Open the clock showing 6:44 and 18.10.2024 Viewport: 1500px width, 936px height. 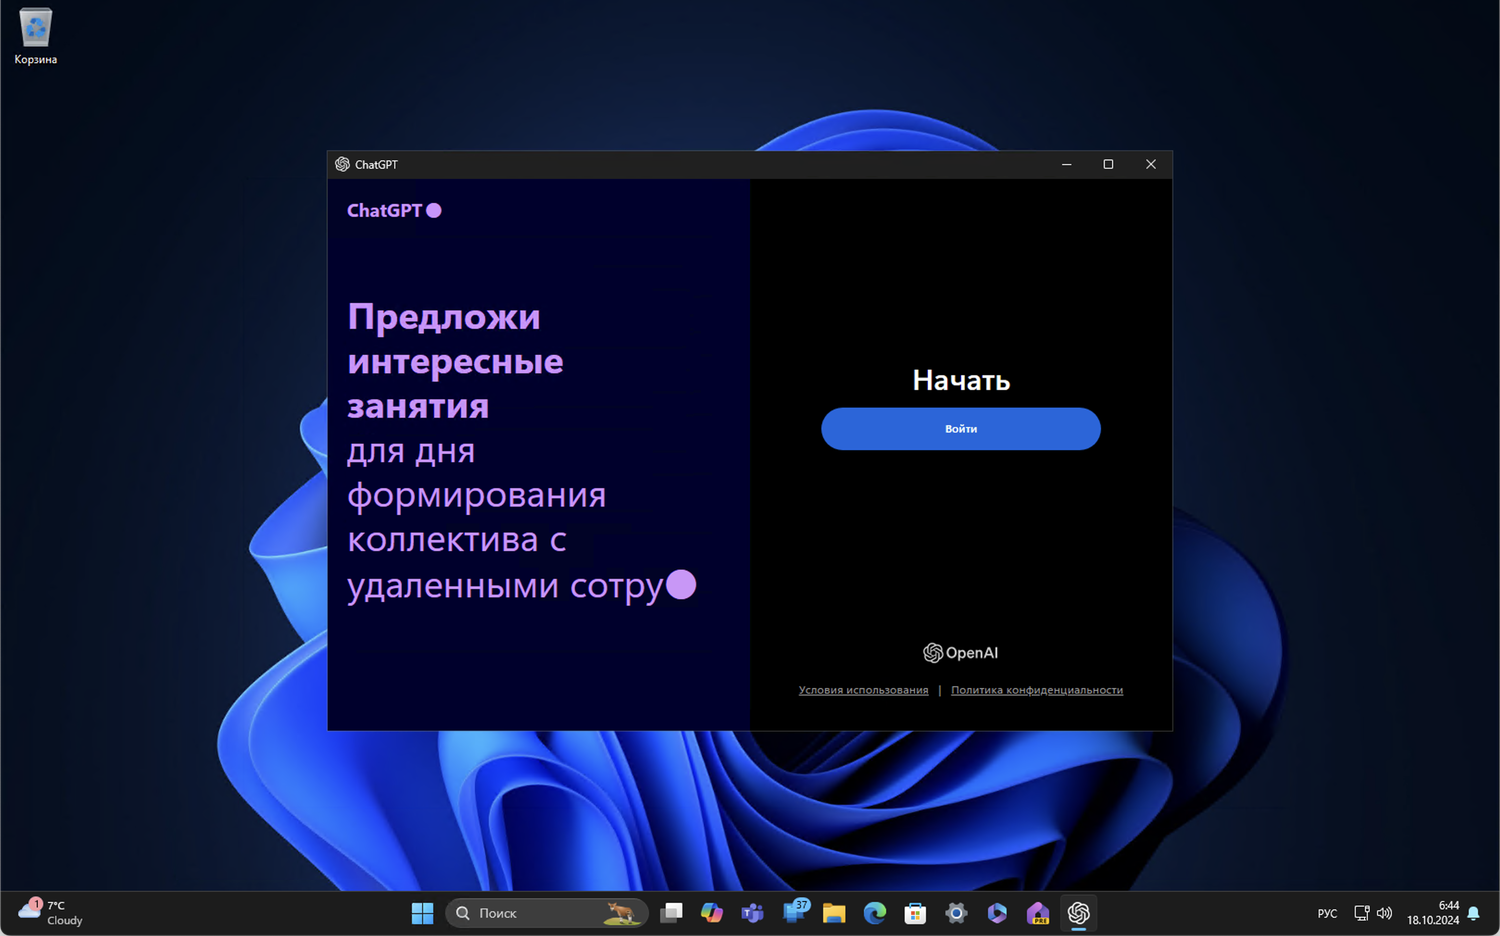pos(1433,913)
